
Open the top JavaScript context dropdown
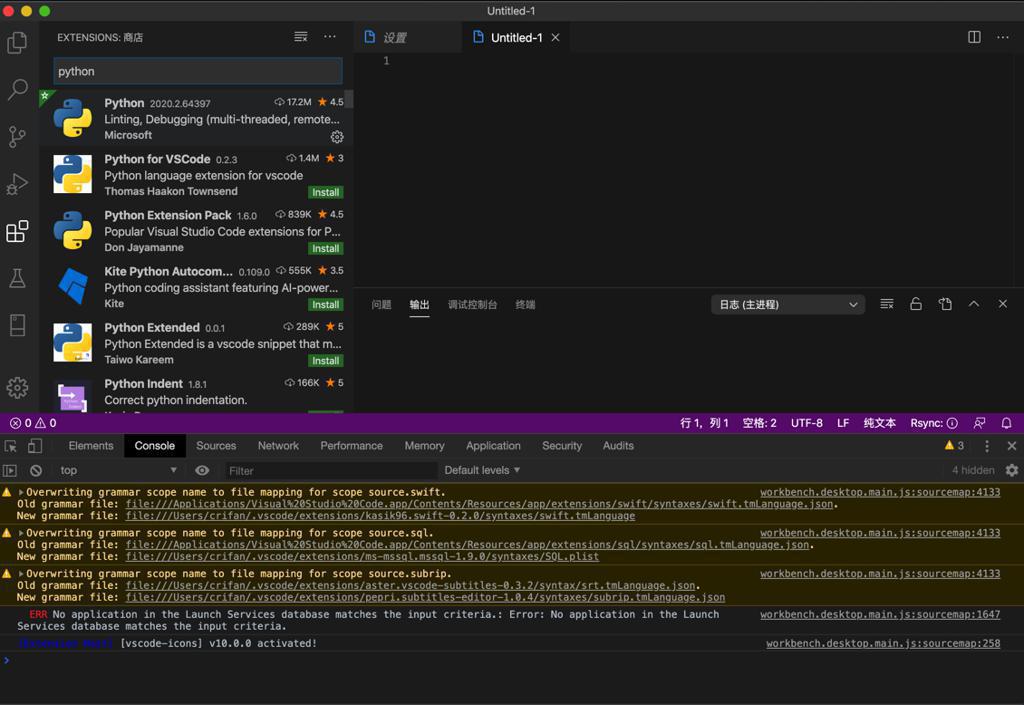click(118, 470)
